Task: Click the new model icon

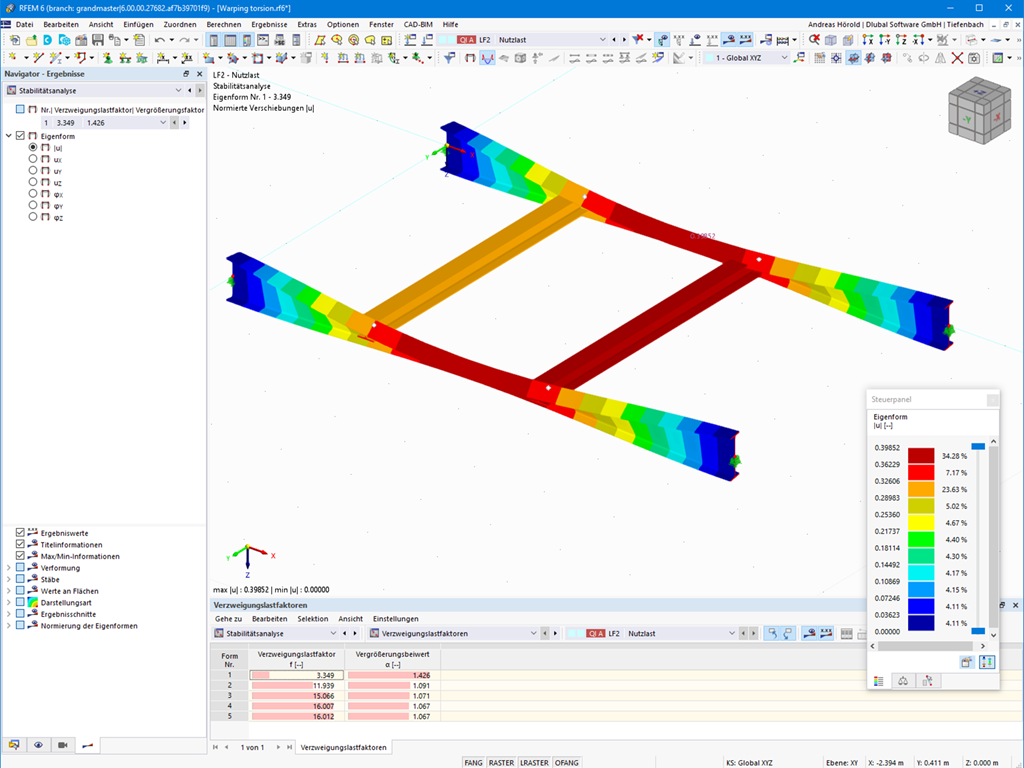Action: click(14, 40)
